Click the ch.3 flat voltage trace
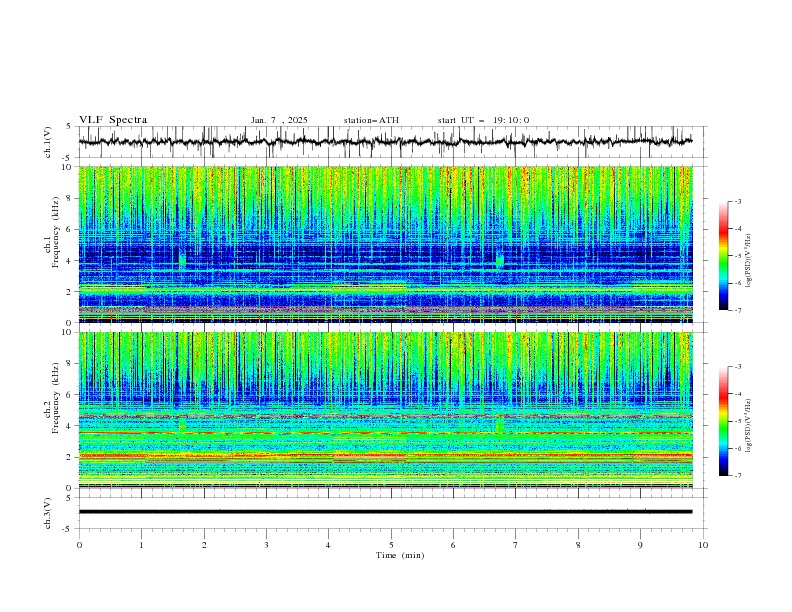This screenshot has width=792, height=612. click(385, 512)
